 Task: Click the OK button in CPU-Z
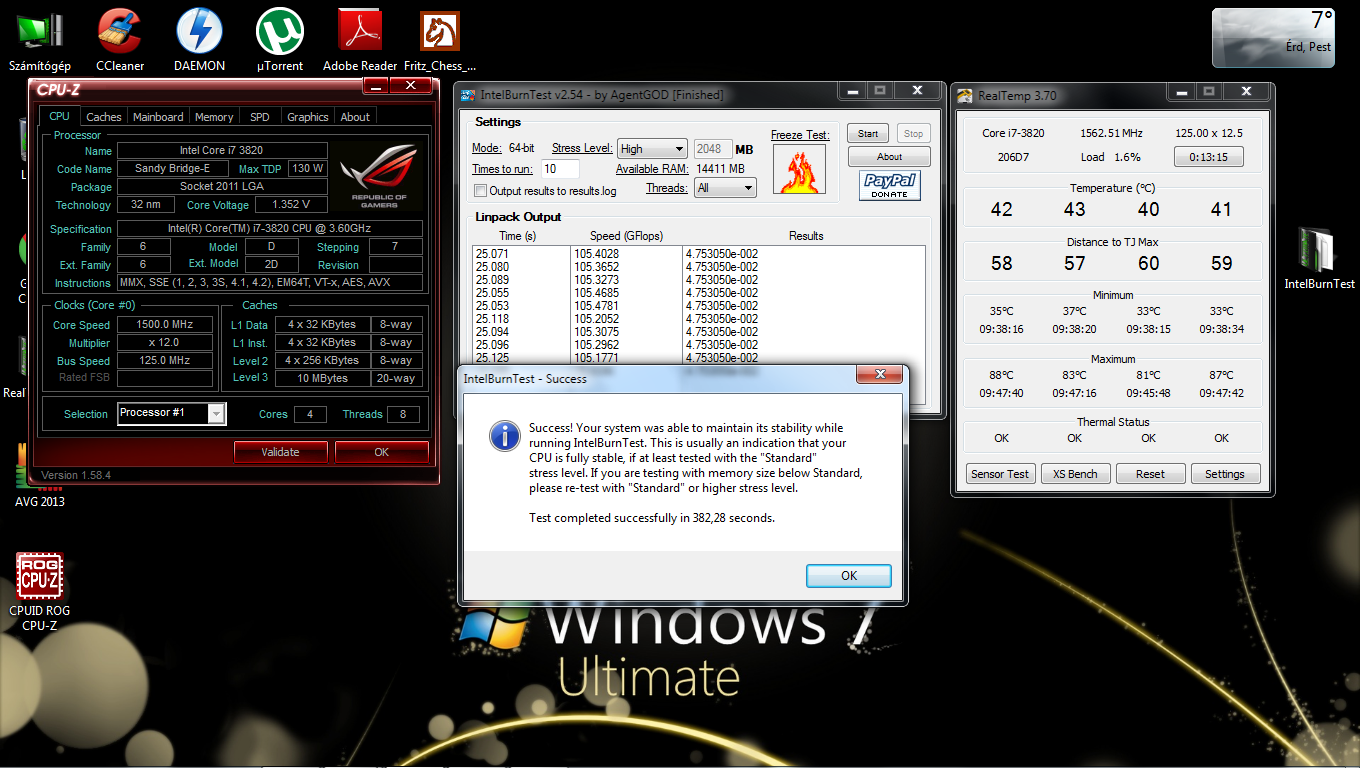[x=382, y=452]
